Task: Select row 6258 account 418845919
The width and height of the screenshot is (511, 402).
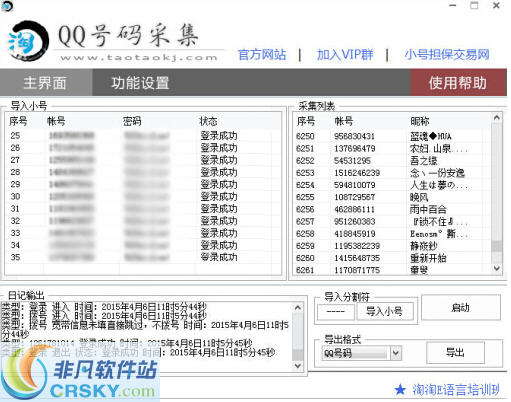Action: click(392, 234)
